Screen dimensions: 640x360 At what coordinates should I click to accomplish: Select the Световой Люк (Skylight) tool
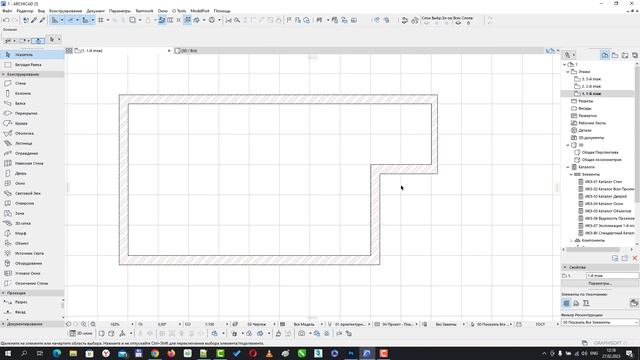click(32, 193)
